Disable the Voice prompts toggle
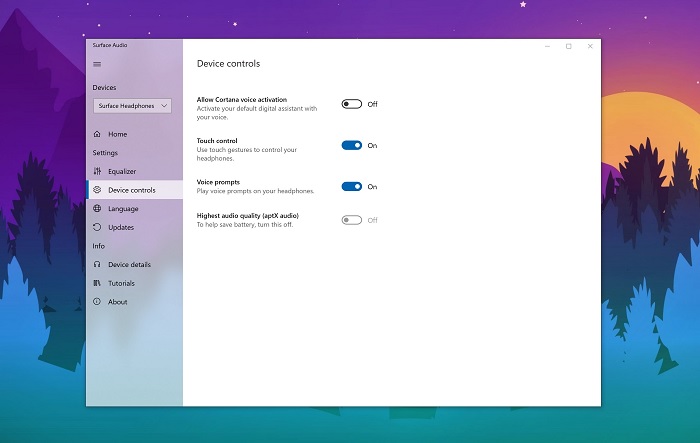Image resolution: width=700 pixels, height=443 pixels. [x=351, y=186]
